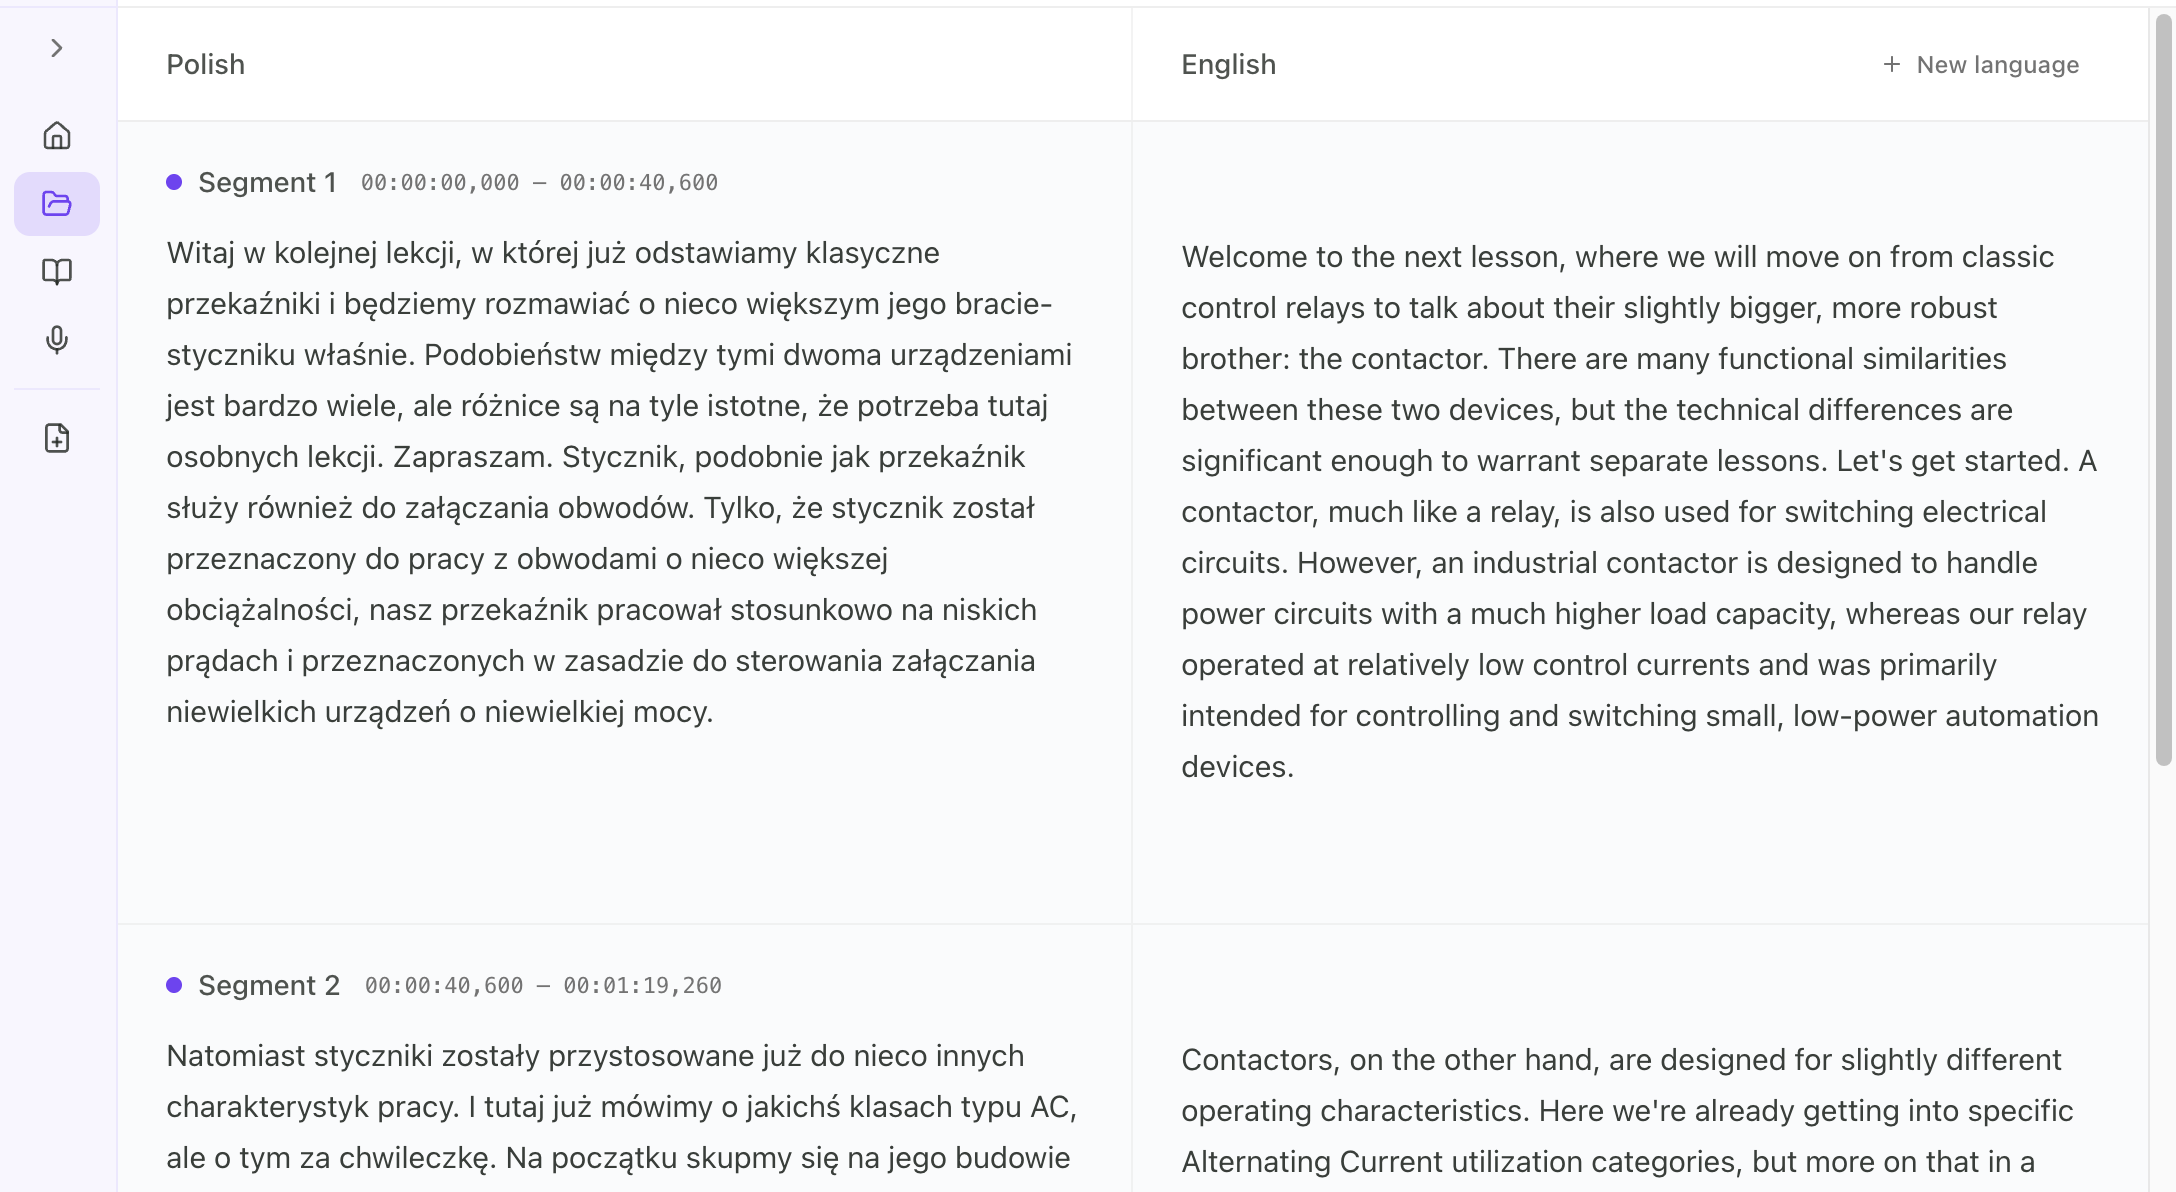This screenshot has height=1192, width=2176.
Task: Open the book icon in sidebar
Action: click(x=57, y=272)
